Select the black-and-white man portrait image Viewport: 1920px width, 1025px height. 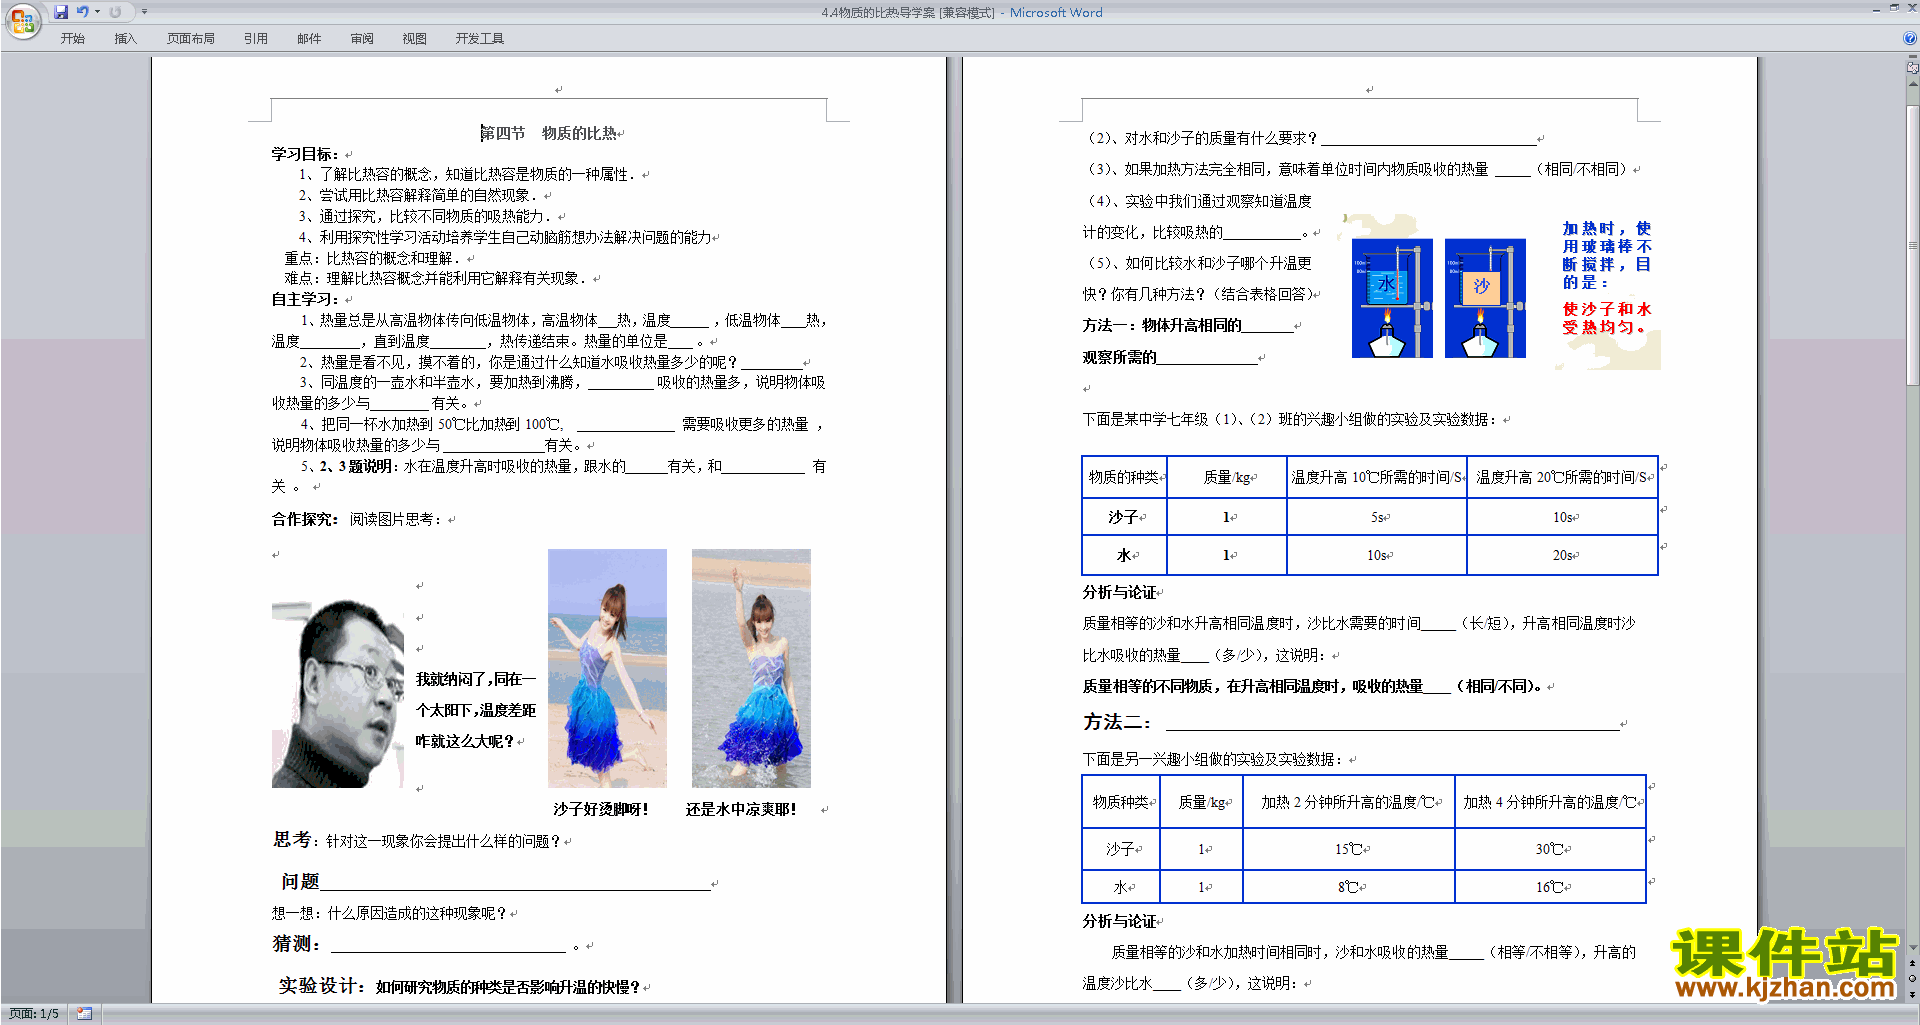coord(338,694)
